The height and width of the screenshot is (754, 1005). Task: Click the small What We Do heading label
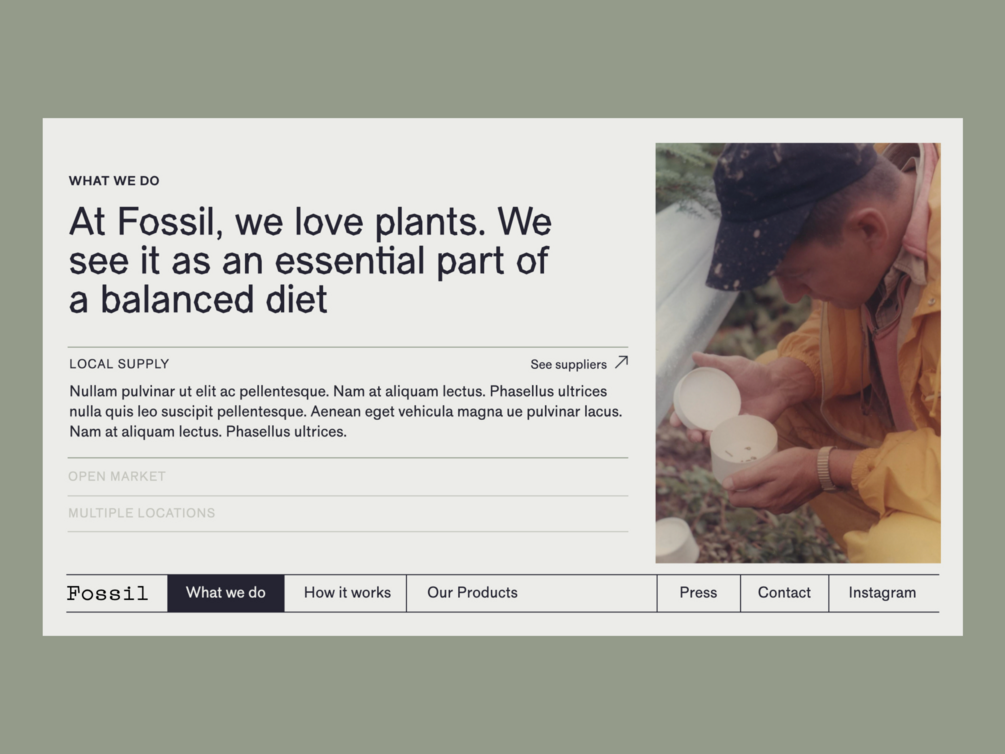point(114,181)
